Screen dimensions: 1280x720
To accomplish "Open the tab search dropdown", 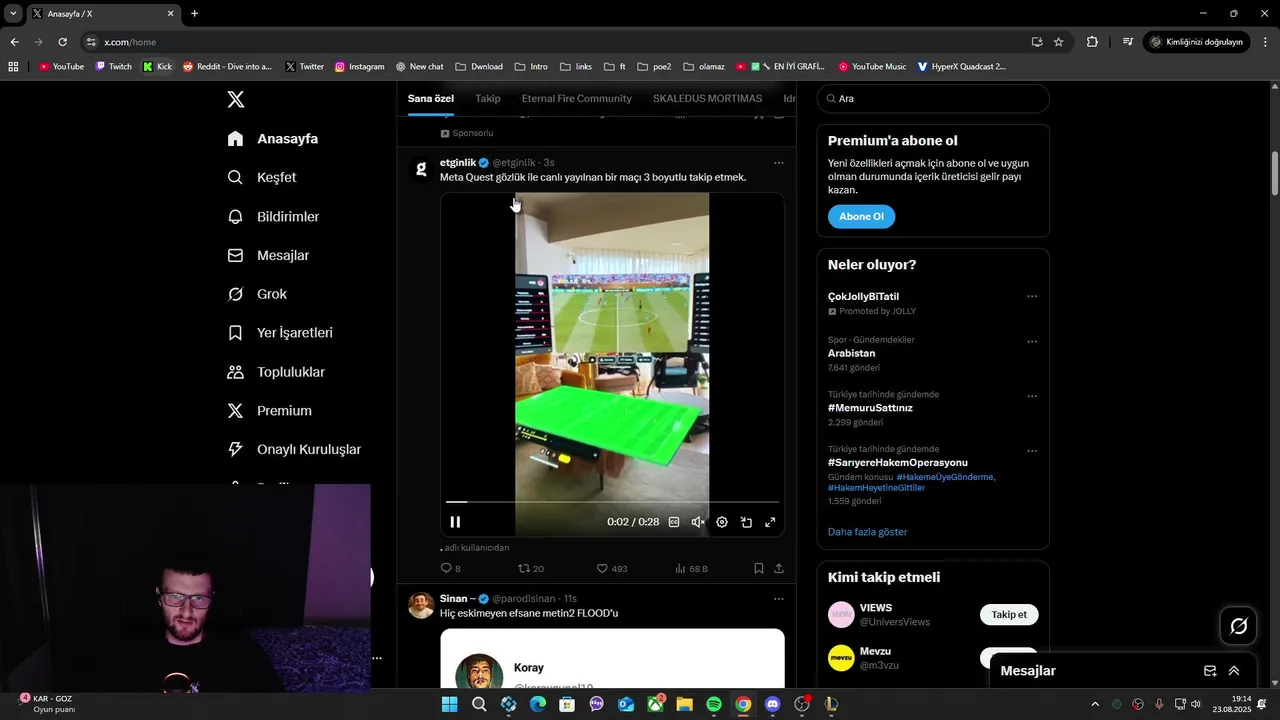I will pyautogui.click(x=13, y=13).
